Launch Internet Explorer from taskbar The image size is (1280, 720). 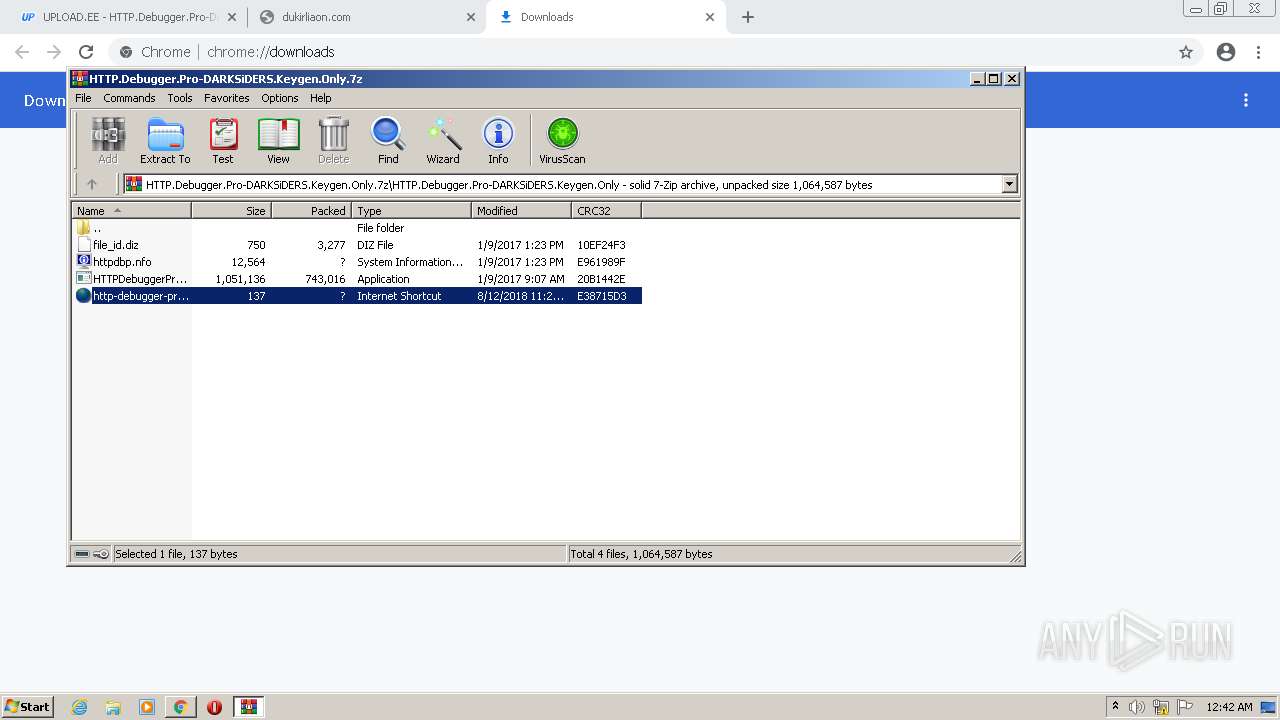[x=80, y=707]
